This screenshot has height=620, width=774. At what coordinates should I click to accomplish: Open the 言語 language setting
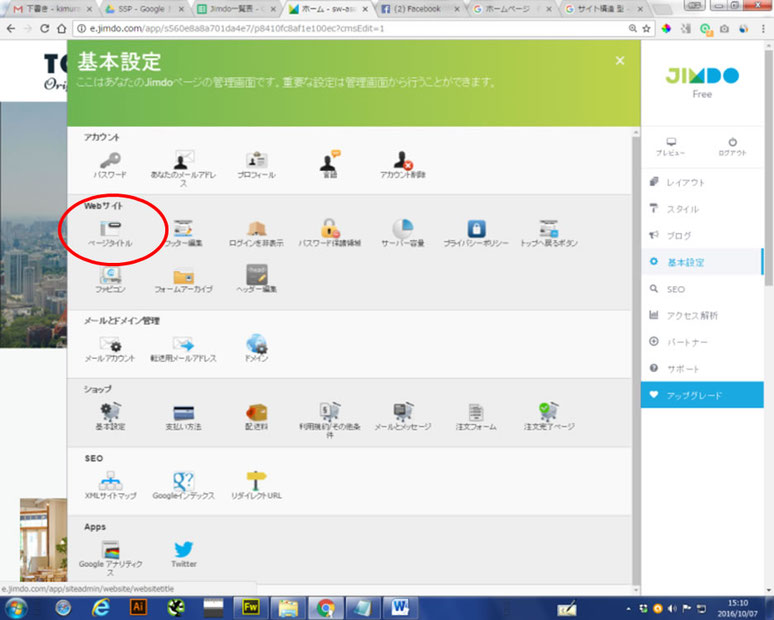pyautogui.click(x=329, y=164)
